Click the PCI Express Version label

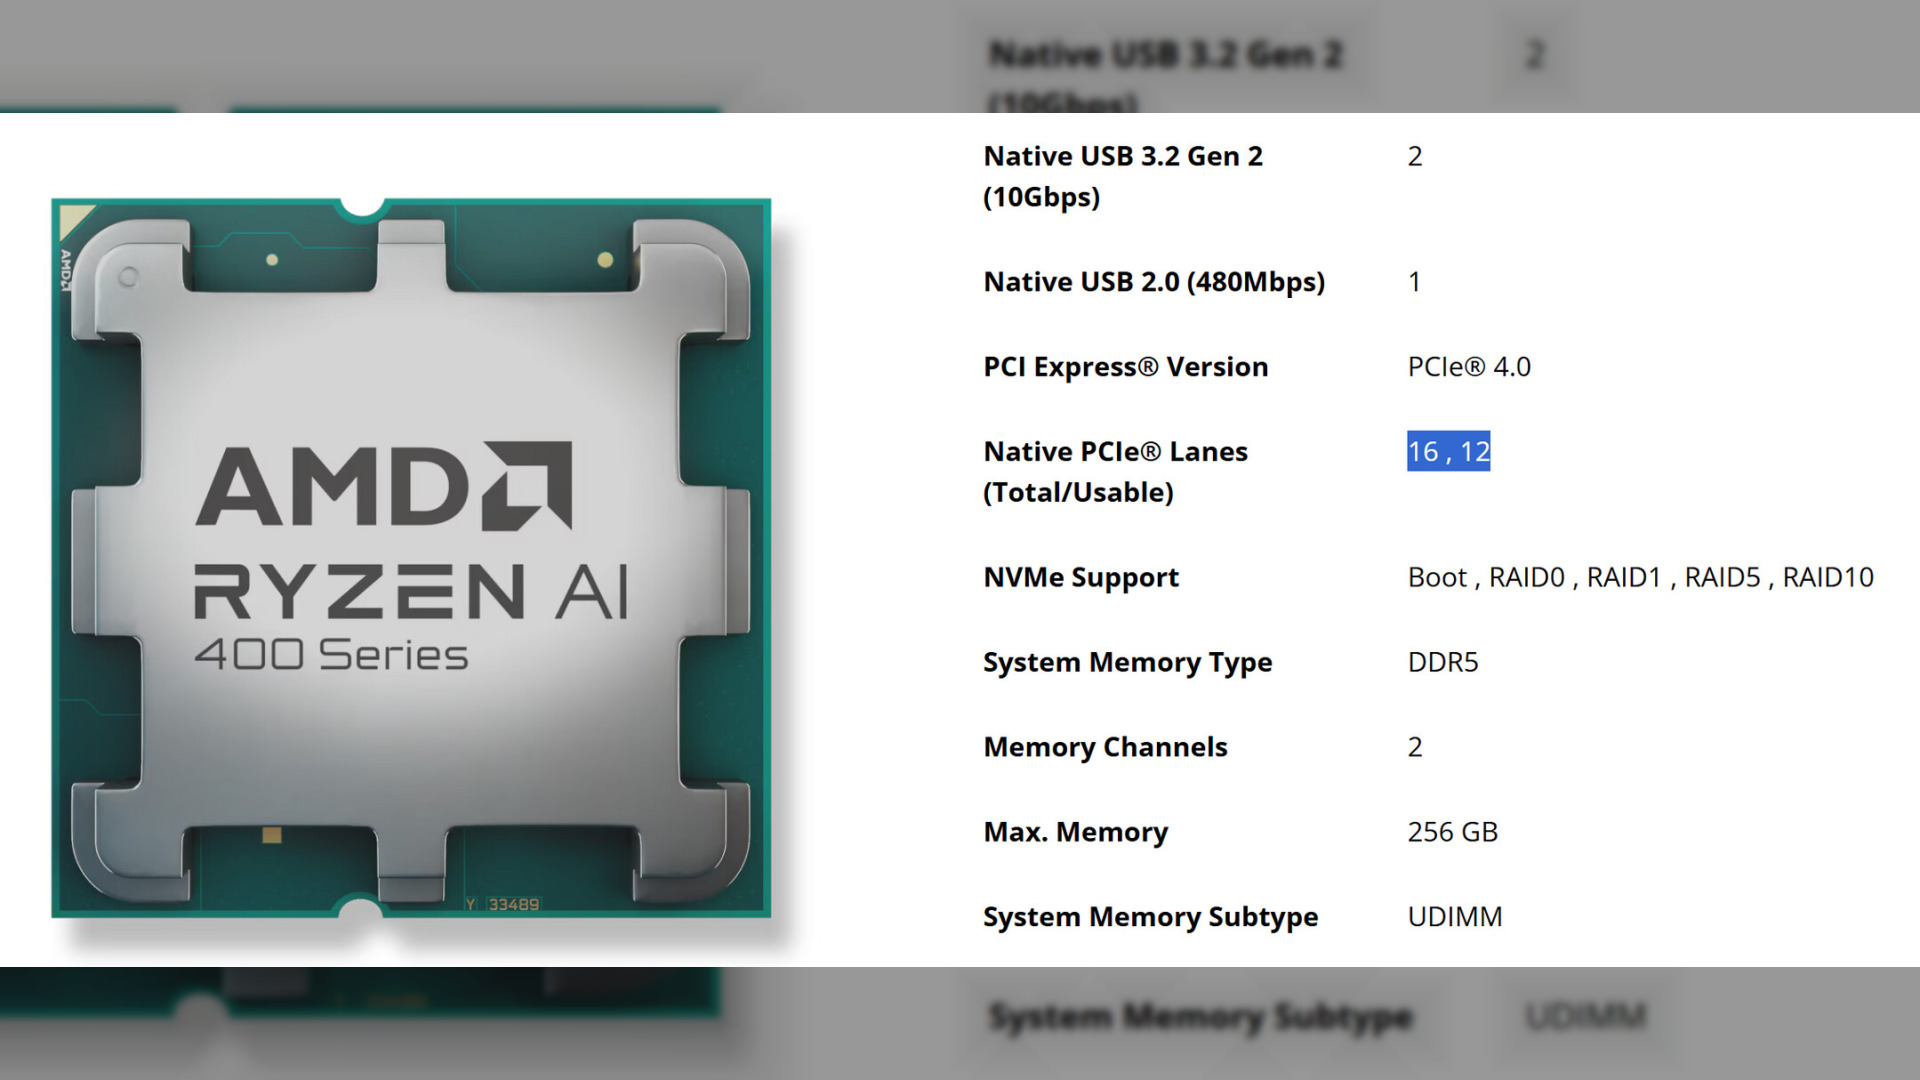tap(1125, 366)
